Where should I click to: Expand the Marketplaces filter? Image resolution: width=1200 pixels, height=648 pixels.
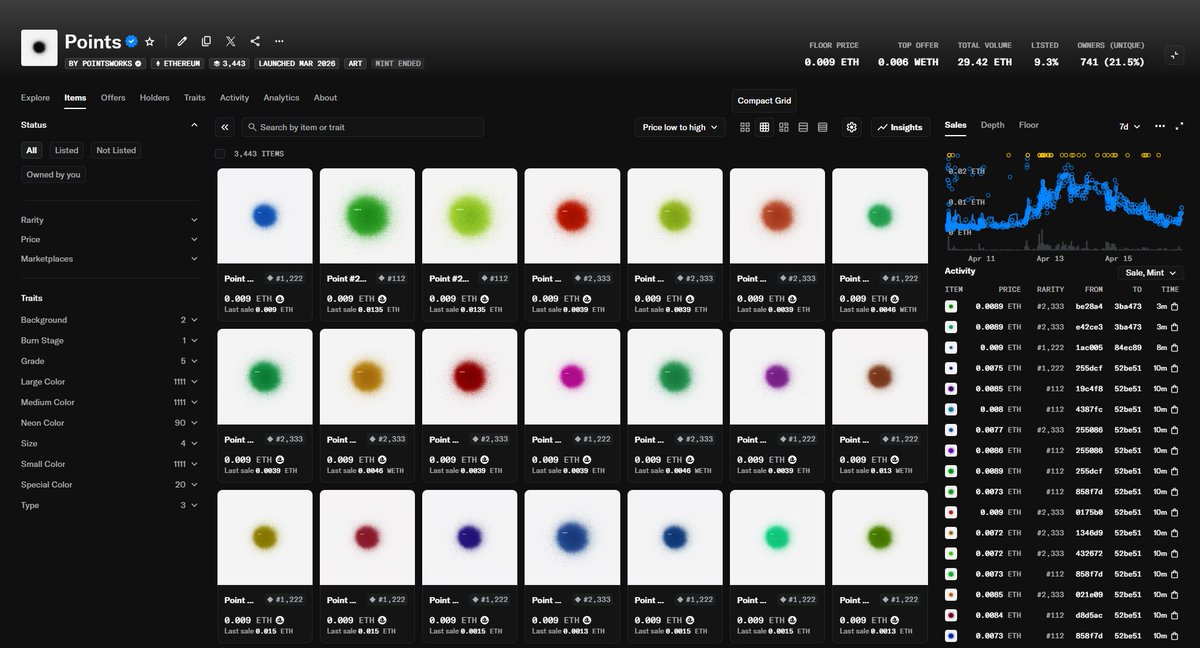110,259
